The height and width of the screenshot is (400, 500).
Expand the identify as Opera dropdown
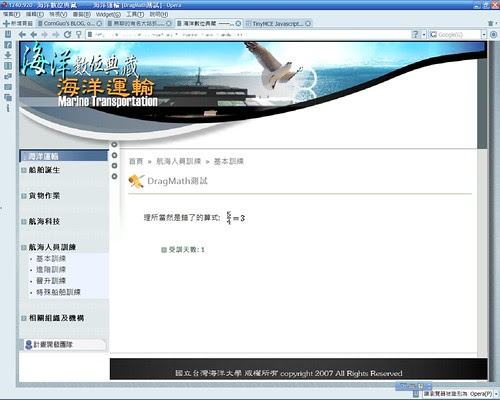pyautogui.click(x=496, y=394)
